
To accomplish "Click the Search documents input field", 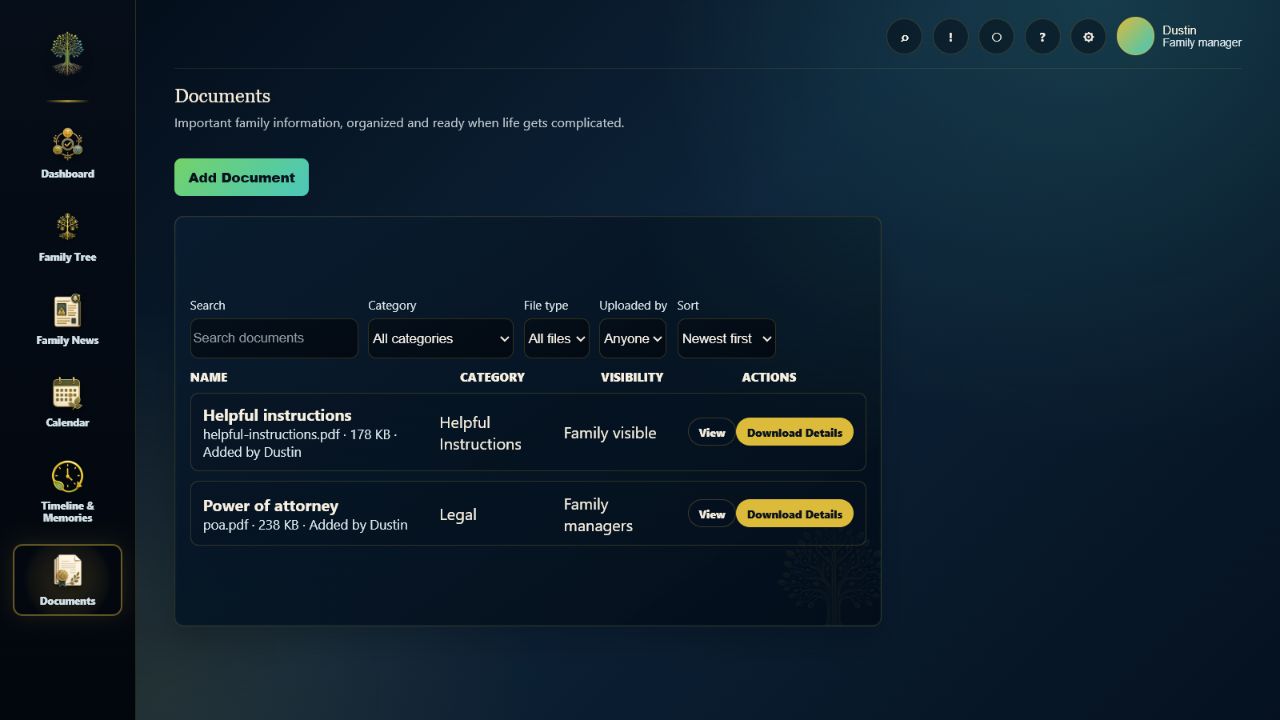I will tap(273, 338).
